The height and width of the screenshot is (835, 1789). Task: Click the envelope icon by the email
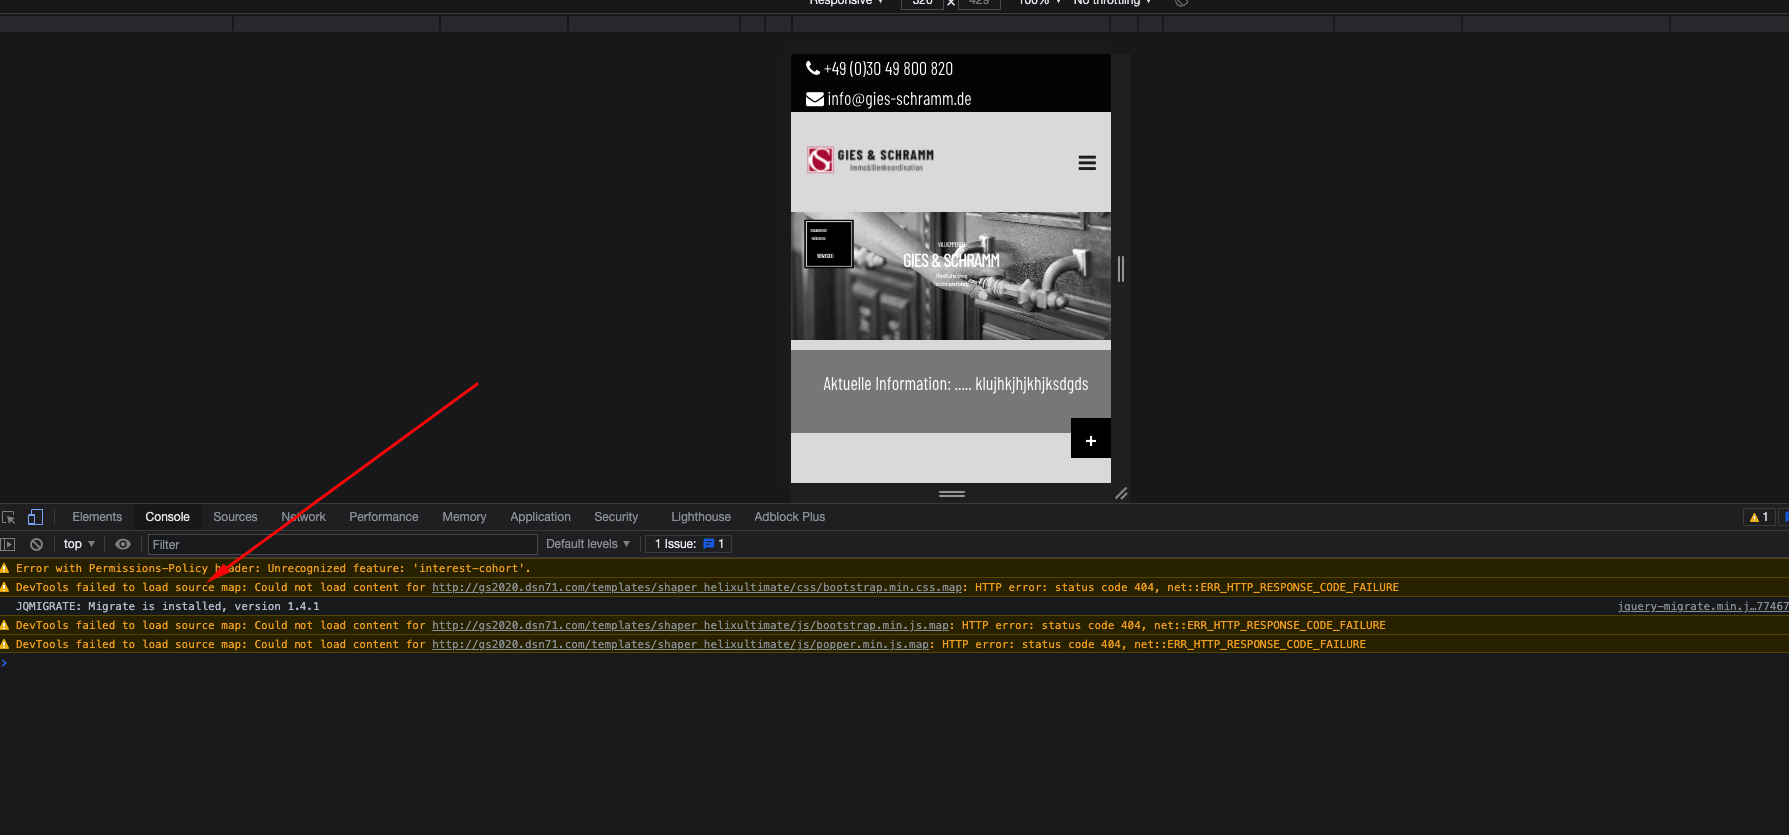tap(815, 99)
